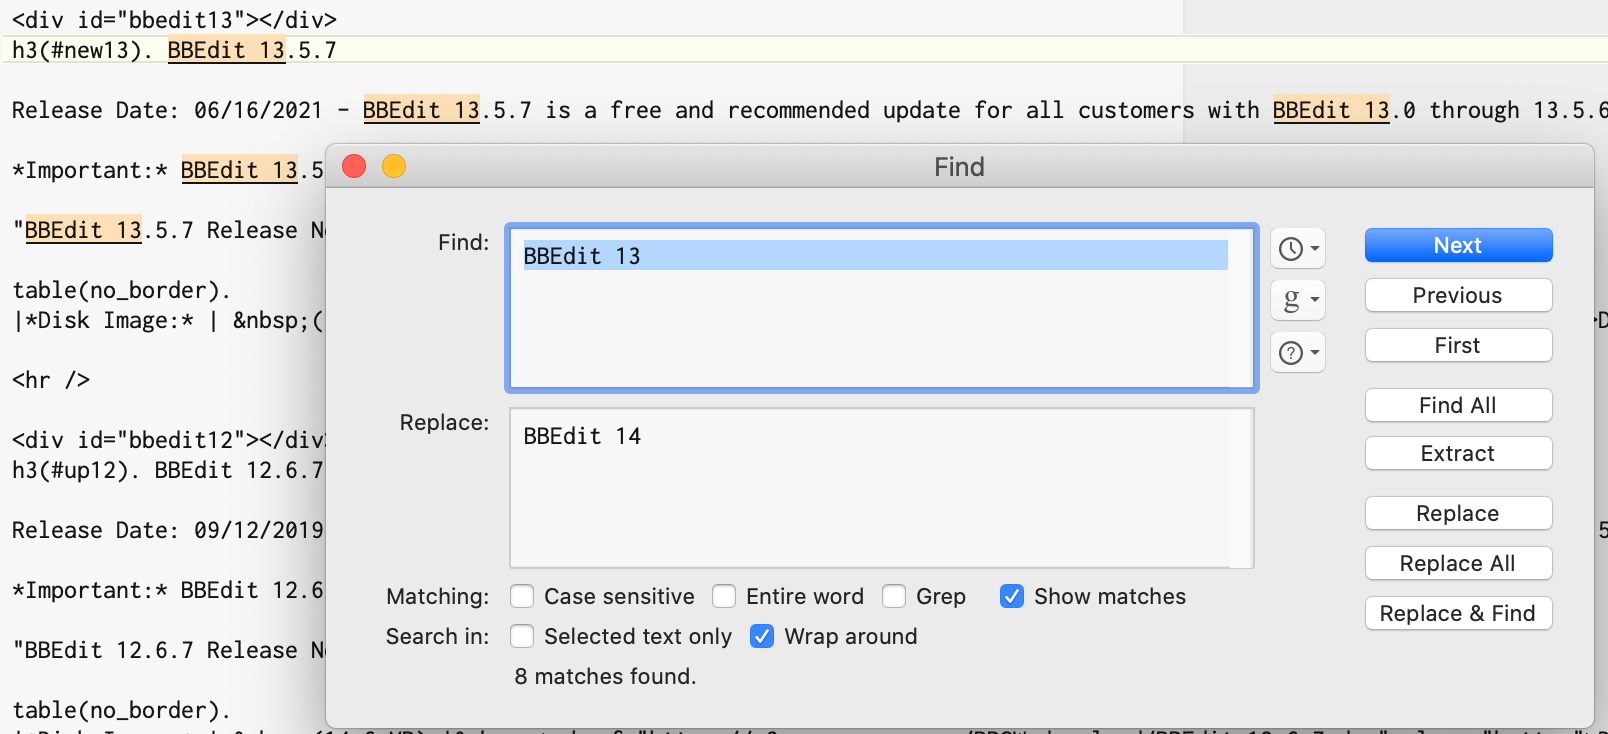
Task: Enable the Entire word option
Action: pos(724,597)
